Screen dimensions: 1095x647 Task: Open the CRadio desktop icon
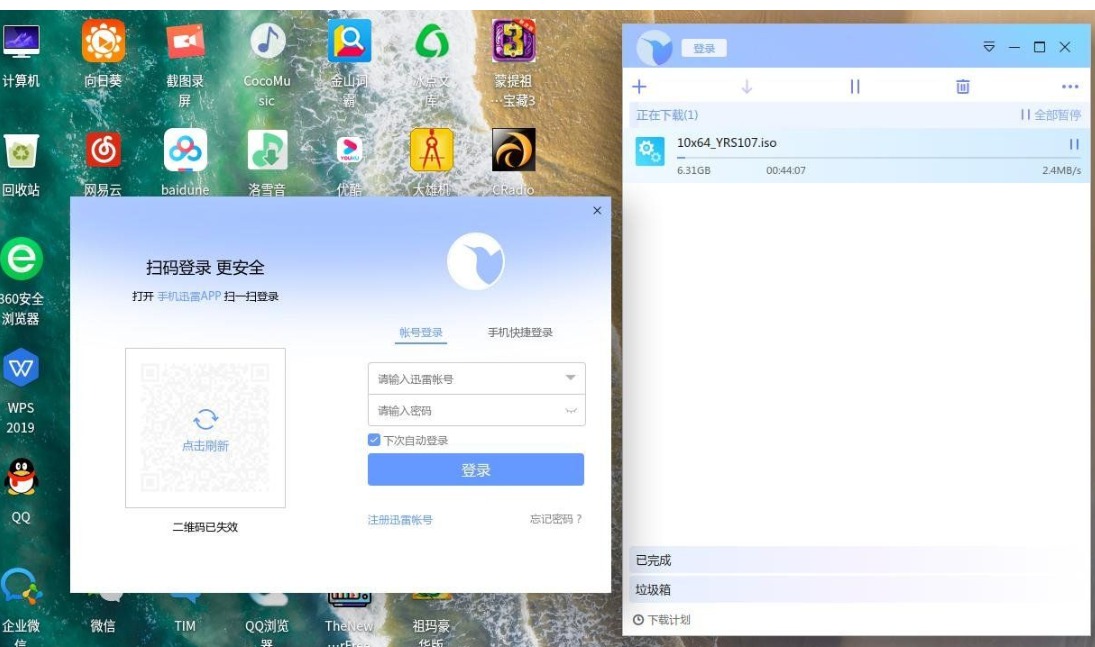click(x=513, y=150)
